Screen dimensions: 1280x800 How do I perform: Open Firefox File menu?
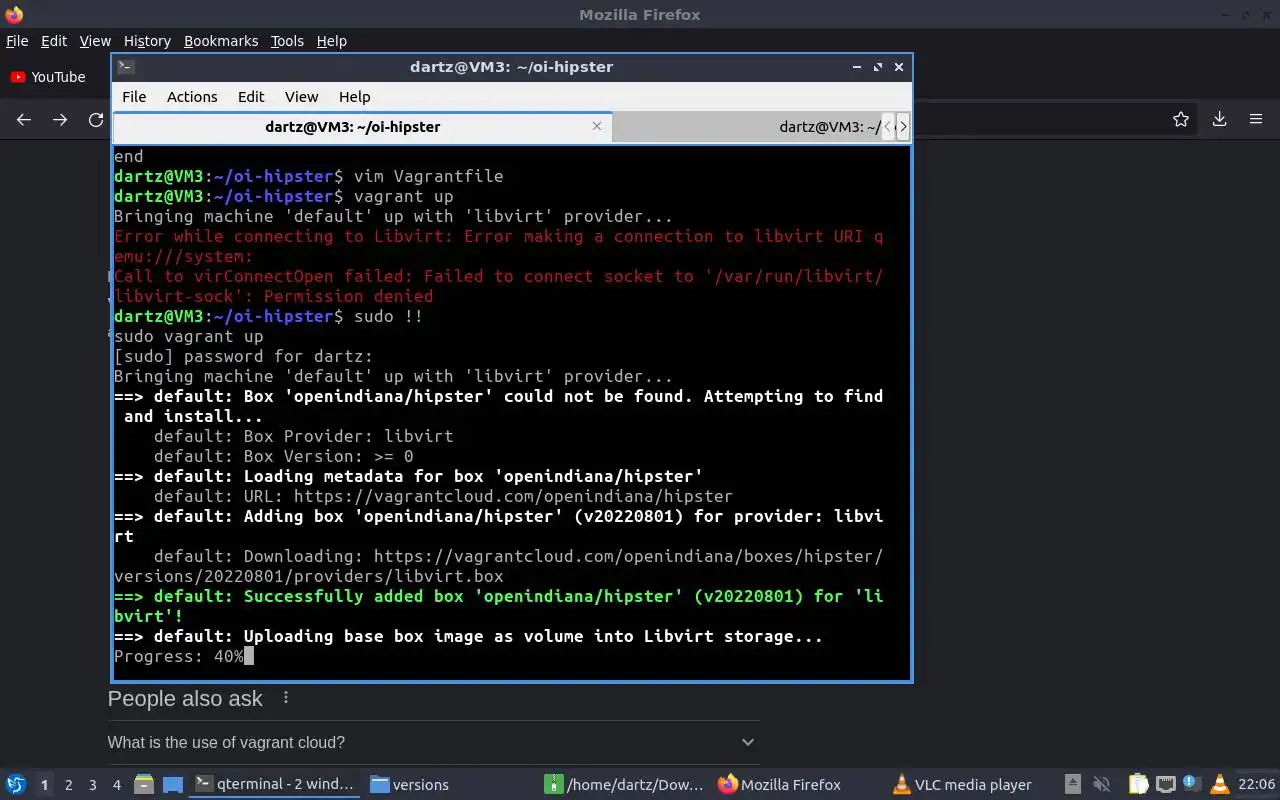tap(17, 41)
